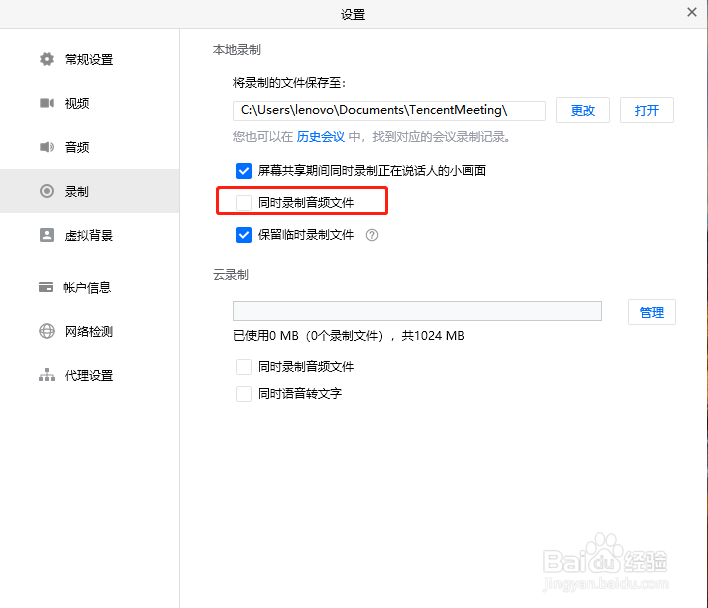Click the 将录制的文件保存至 label
This screenshot has height=608, width=708.
point(289,83)
